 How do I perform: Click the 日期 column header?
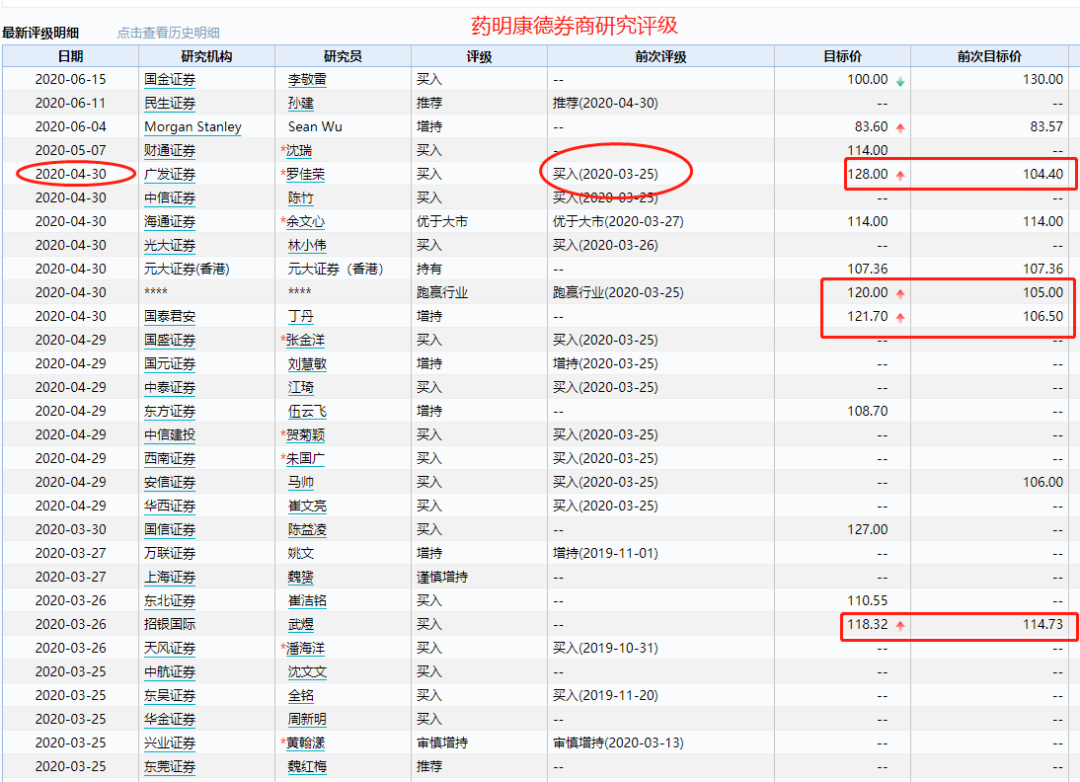70,56
